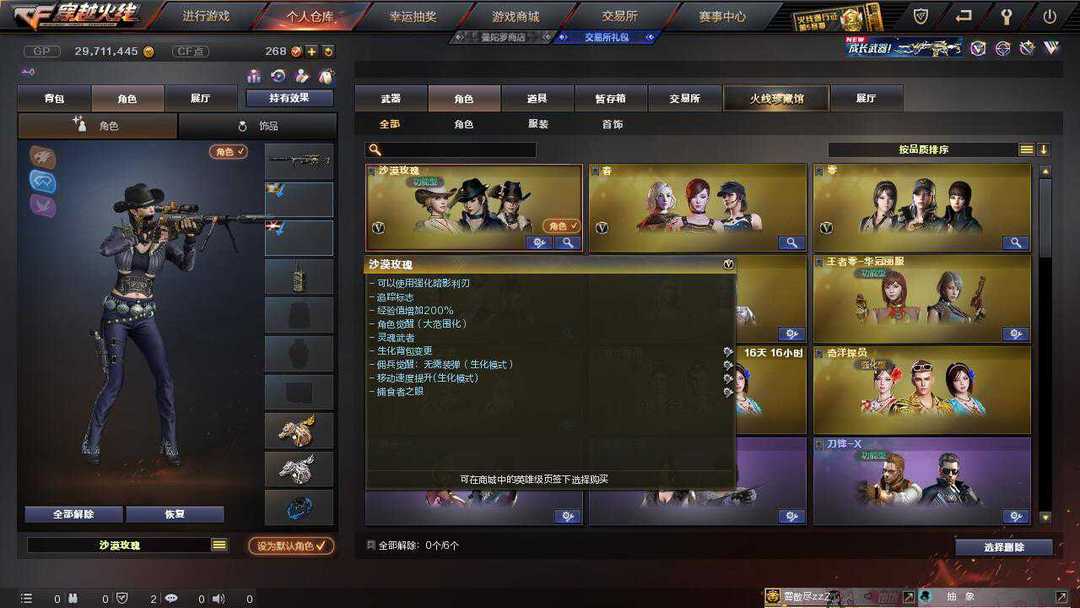
Task: Click the power exit icon
Action: (x=1049, y=17)
